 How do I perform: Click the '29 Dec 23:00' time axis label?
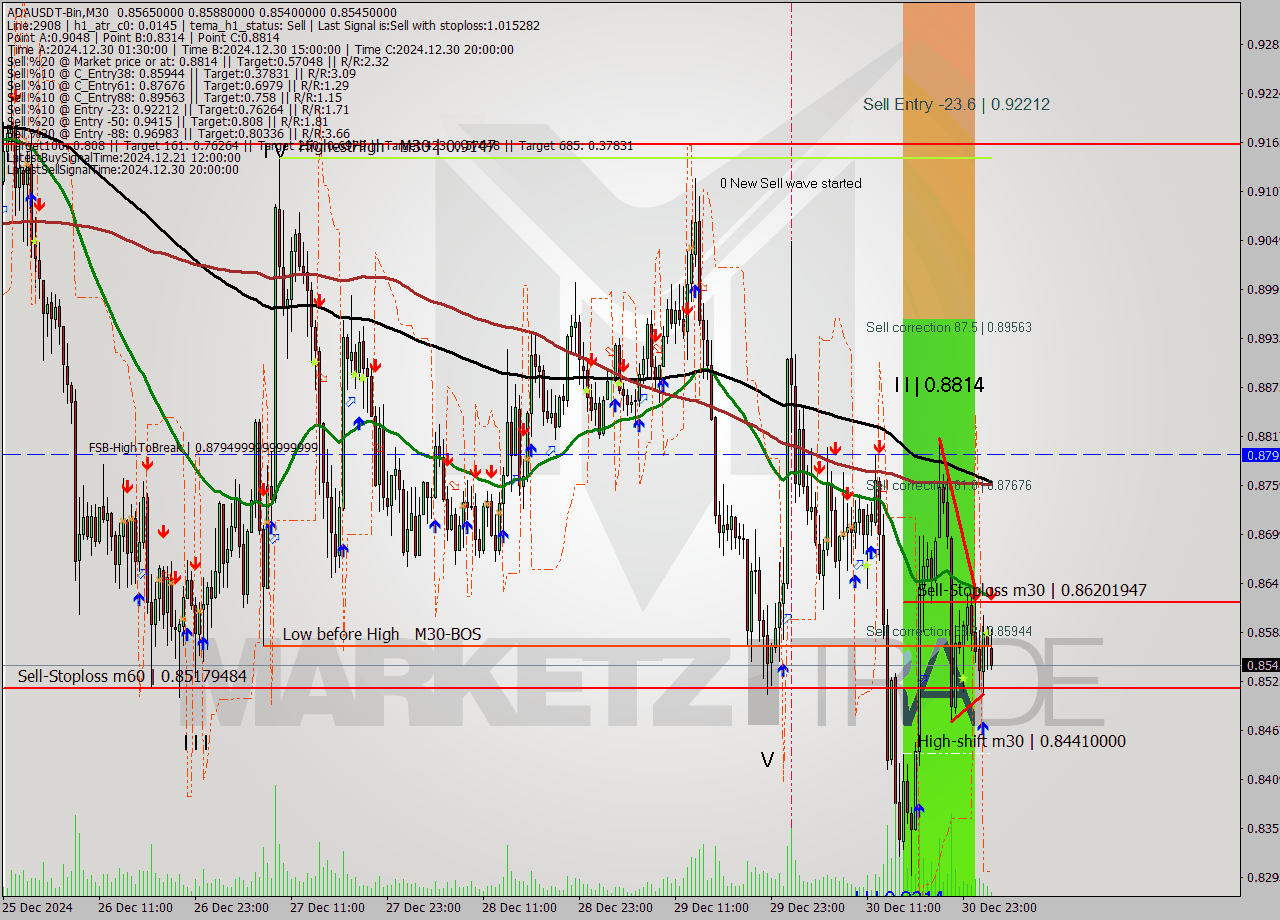[807, 908]
